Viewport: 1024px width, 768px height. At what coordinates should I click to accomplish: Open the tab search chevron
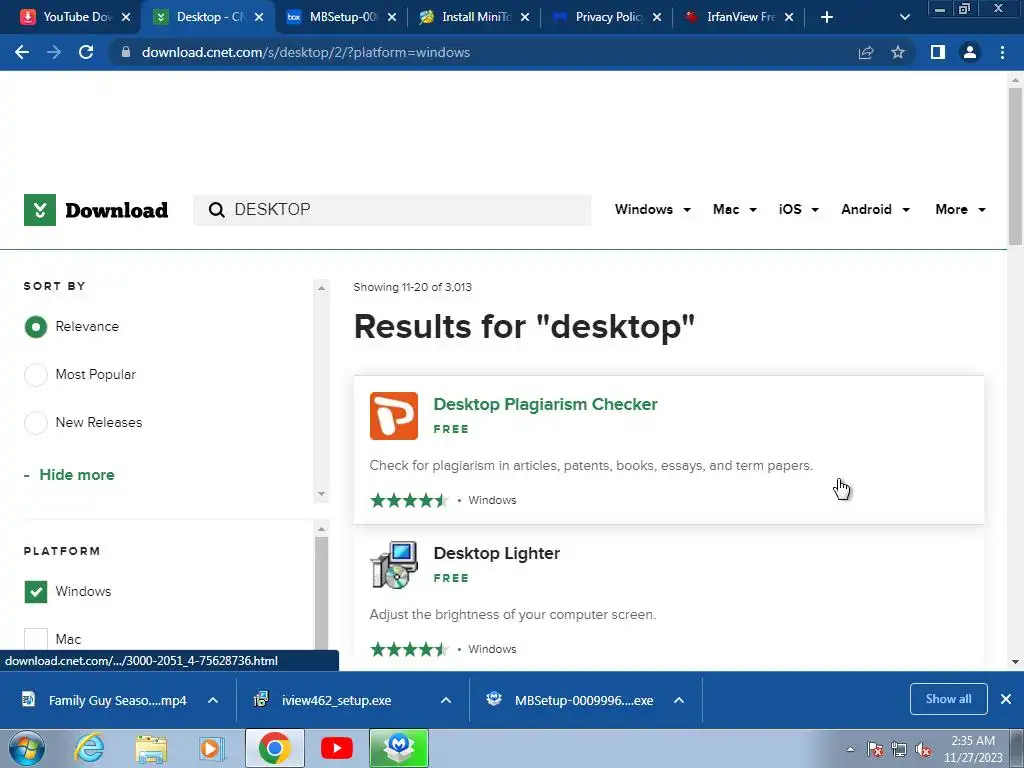click(x=904, y=17)
